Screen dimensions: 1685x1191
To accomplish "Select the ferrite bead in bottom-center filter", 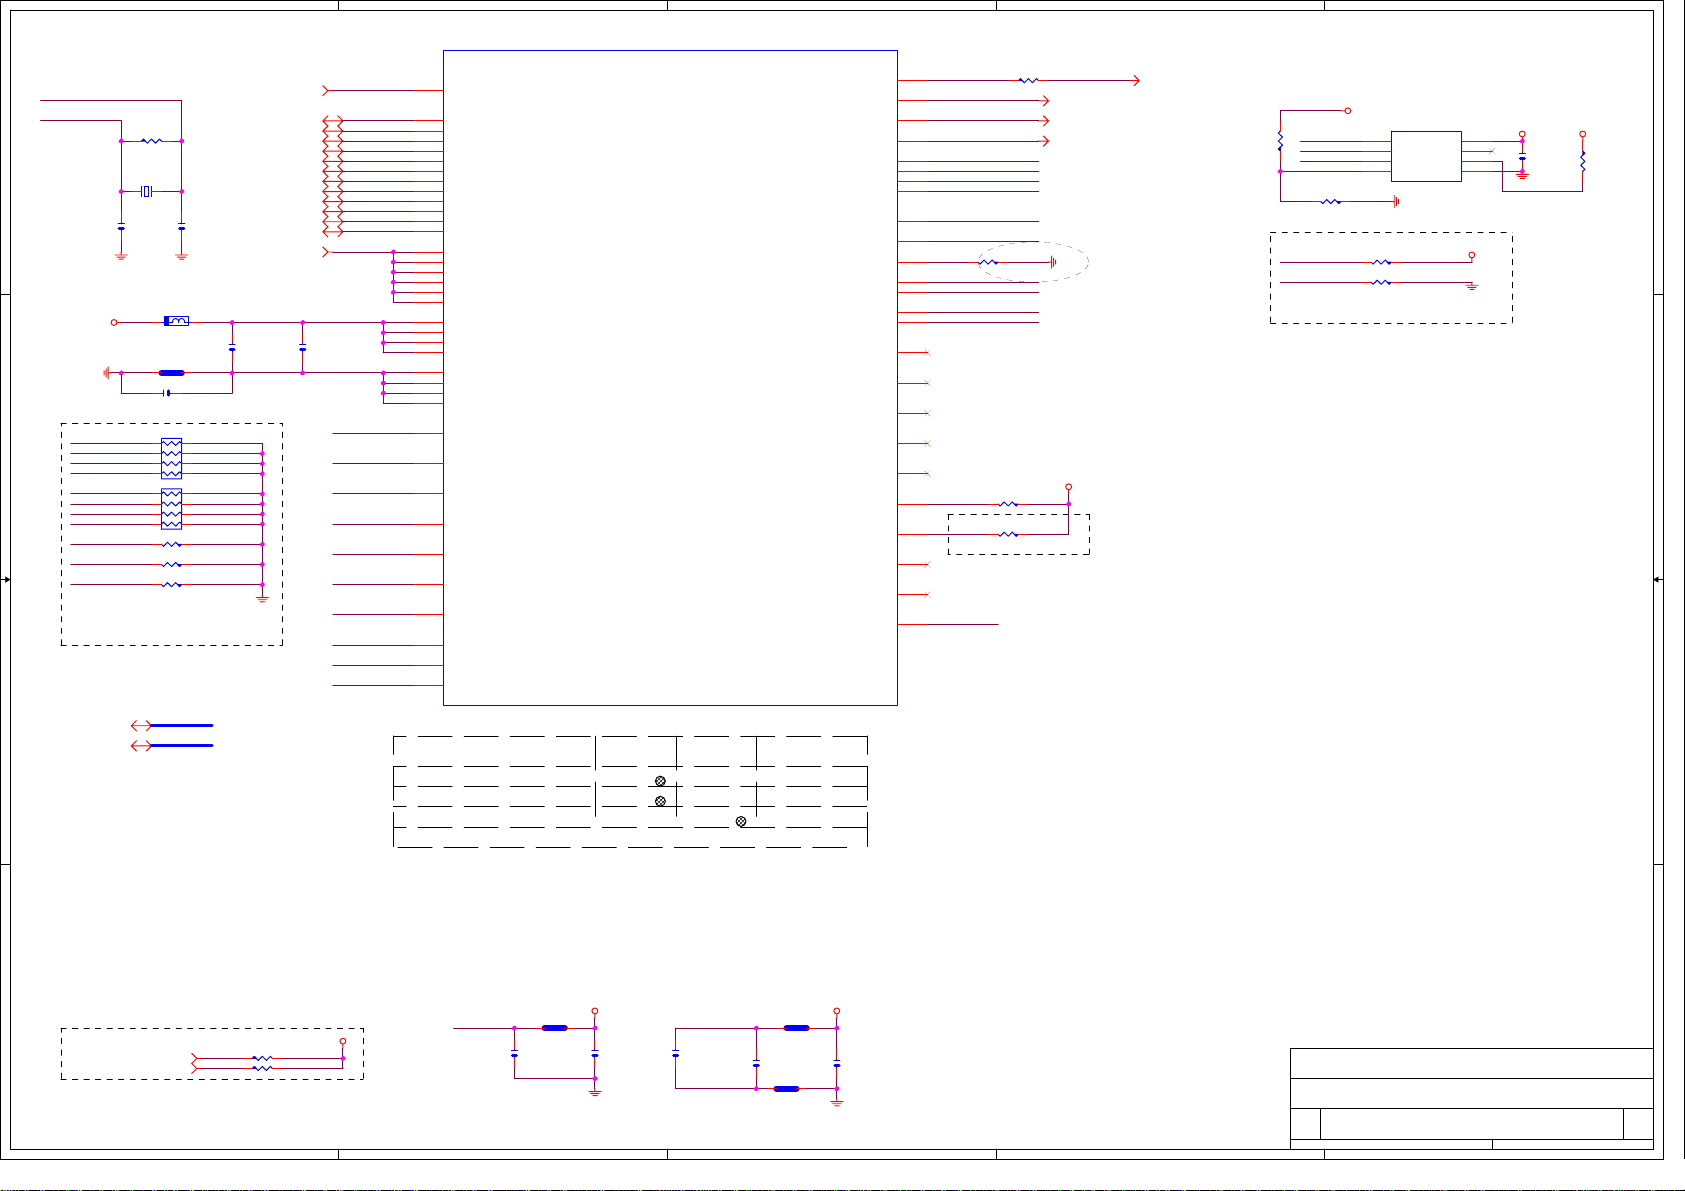I will (x=554, y=1027).
